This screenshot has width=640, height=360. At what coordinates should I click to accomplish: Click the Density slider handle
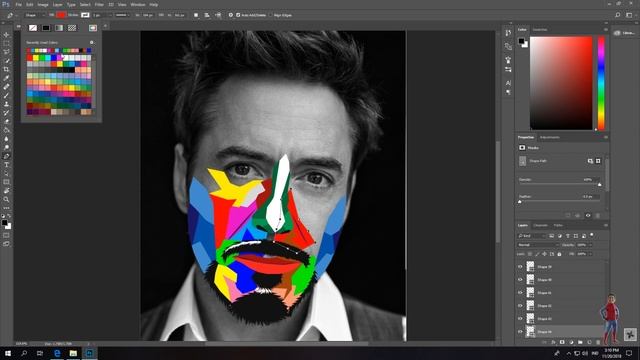(x=600, y=184)
